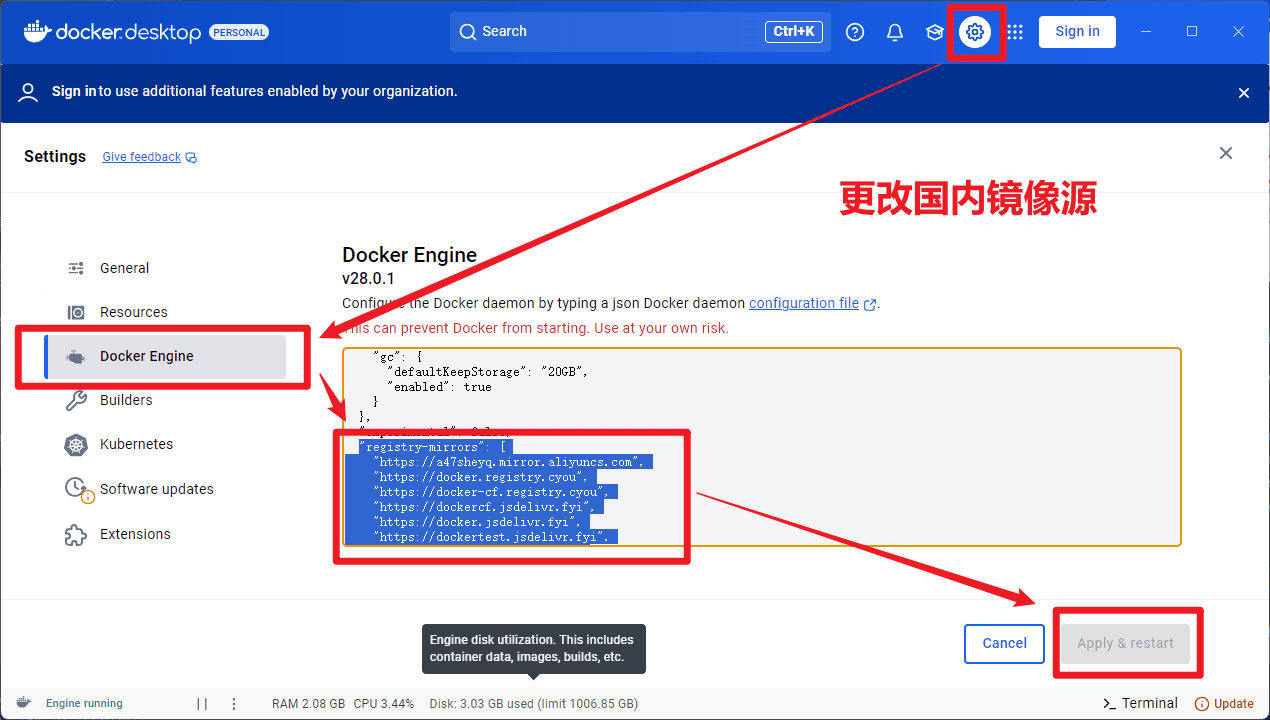1270x720 pixels.
Task: Open Kubernetes settings section
Action: point(136,444)
